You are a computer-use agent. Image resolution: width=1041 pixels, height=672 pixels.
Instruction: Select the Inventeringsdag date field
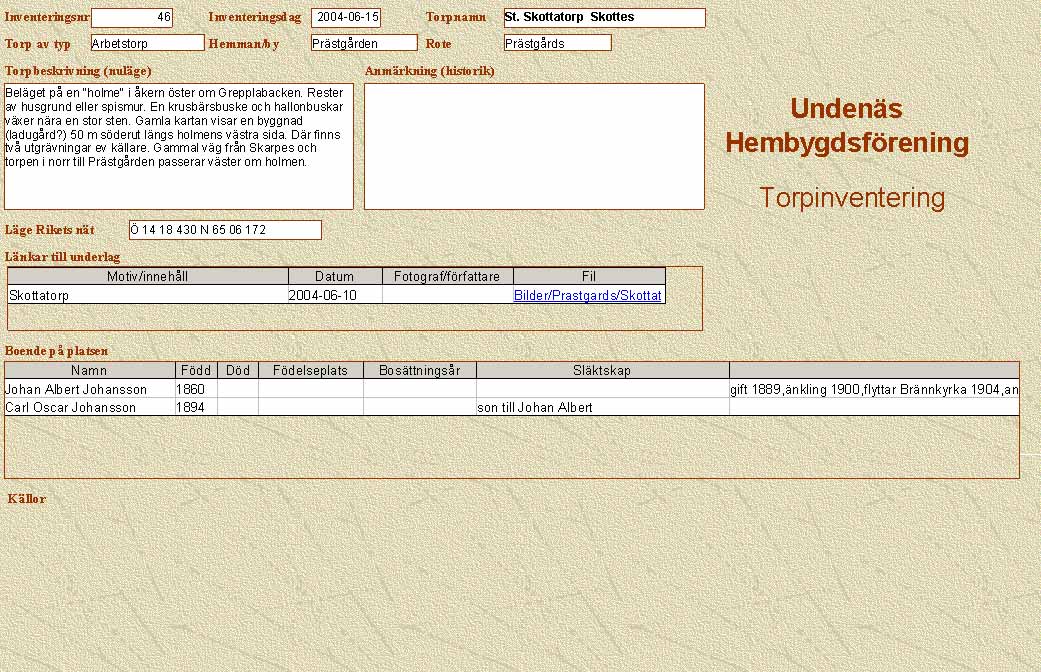346,18
